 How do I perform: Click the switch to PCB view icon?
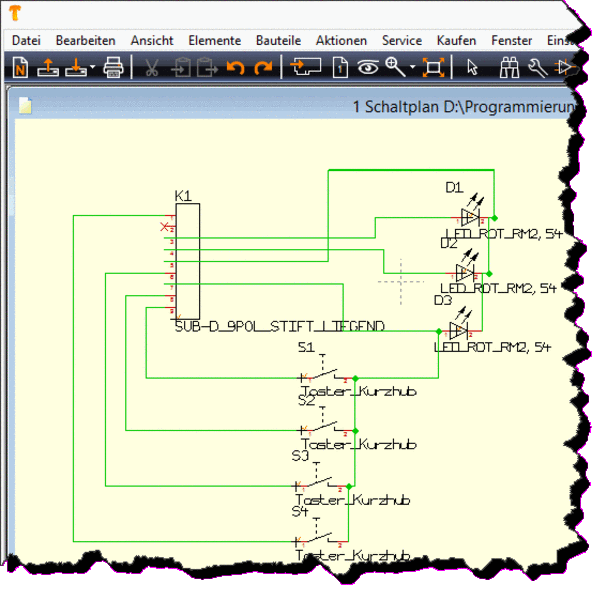click(x=306, y=67)
